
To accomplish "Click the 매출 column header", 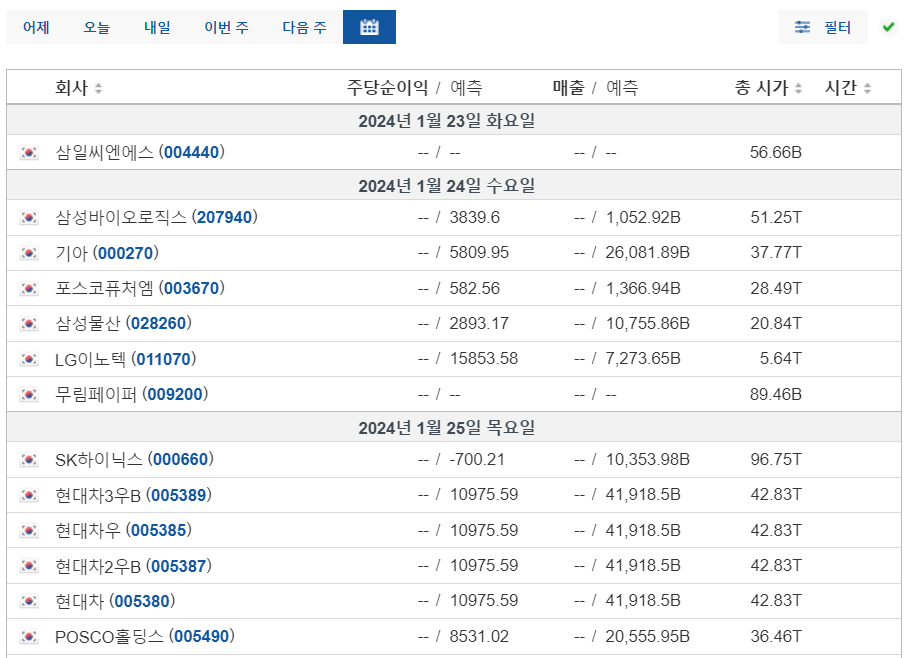I will [569, 88].
